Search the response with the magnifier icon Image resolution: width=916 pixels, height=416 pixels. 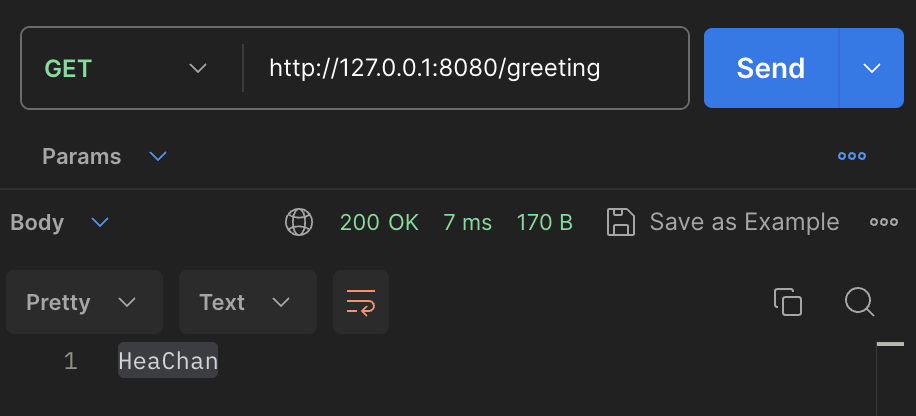[x=859, y=302]
